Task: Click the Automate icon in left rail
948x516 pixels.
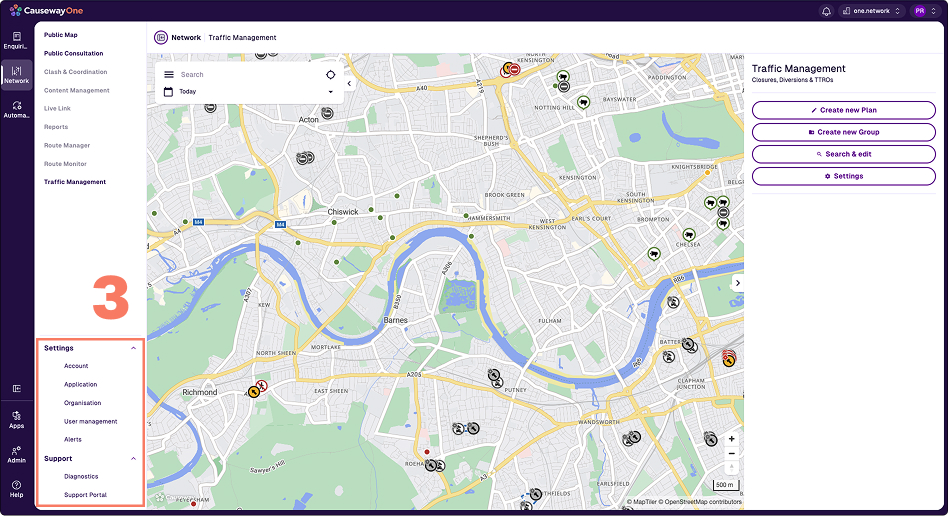Action: coord(17,109)
